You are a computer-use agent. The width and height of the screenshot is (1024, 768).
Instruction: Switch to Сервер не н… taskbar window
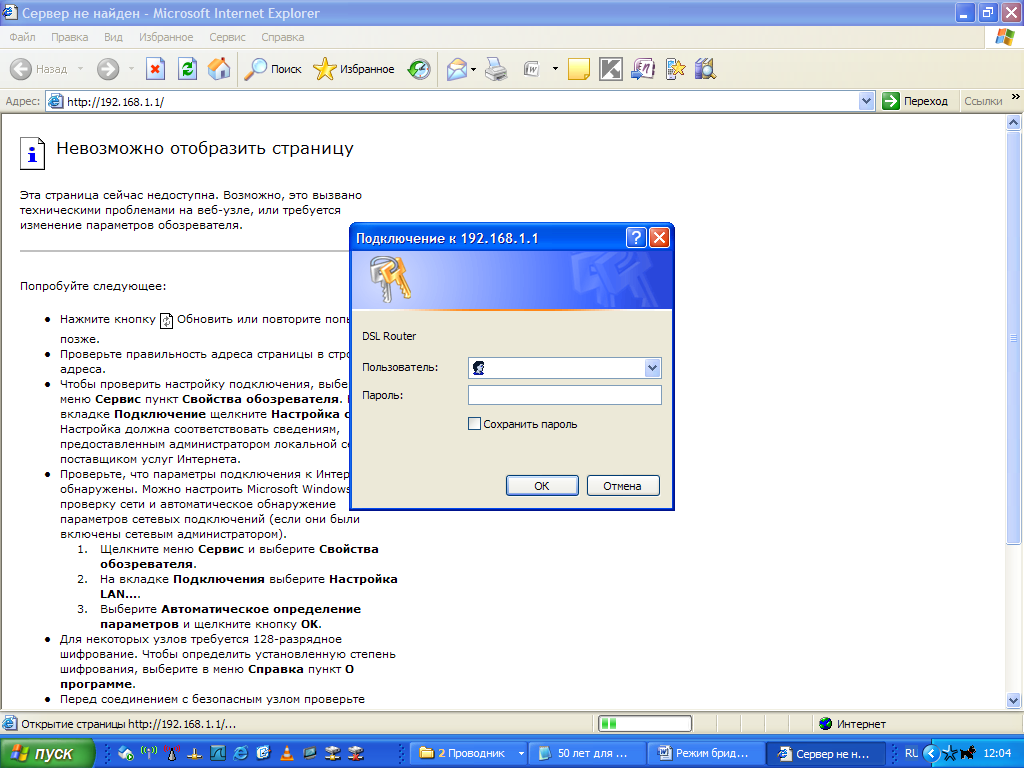click(824, 753)
